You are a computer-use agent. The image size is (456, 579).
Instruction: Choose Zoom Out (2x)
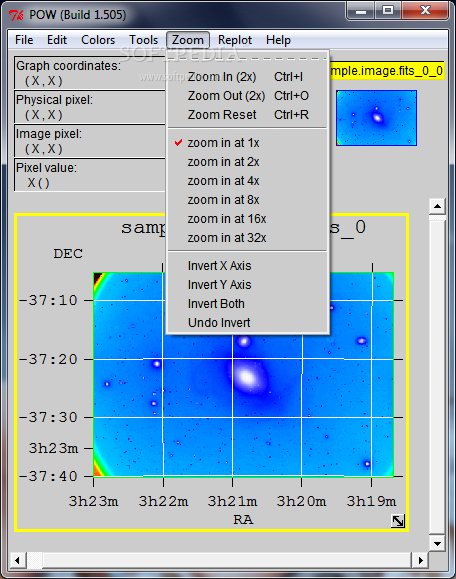pyautogui.click(x=247, y=96)
